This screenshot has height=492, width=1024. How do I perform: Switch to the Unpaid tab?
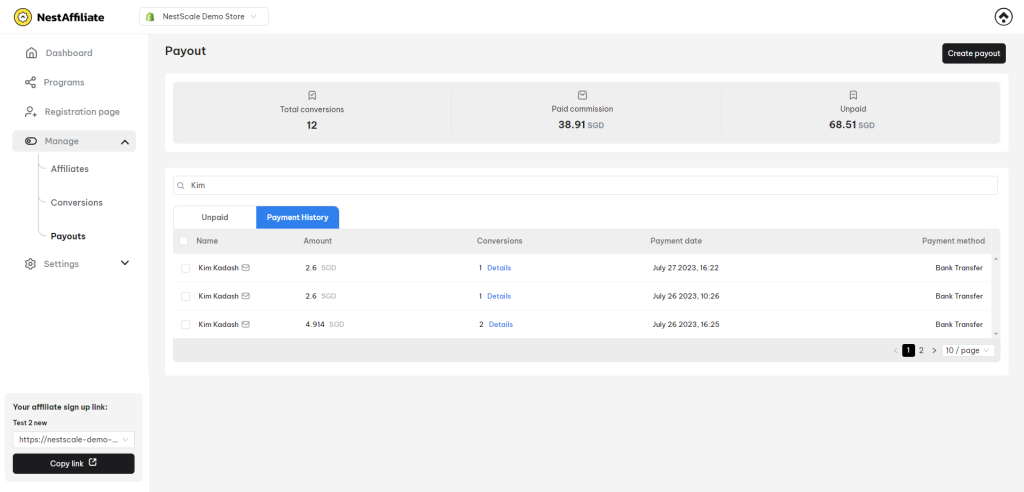point(215,218)
